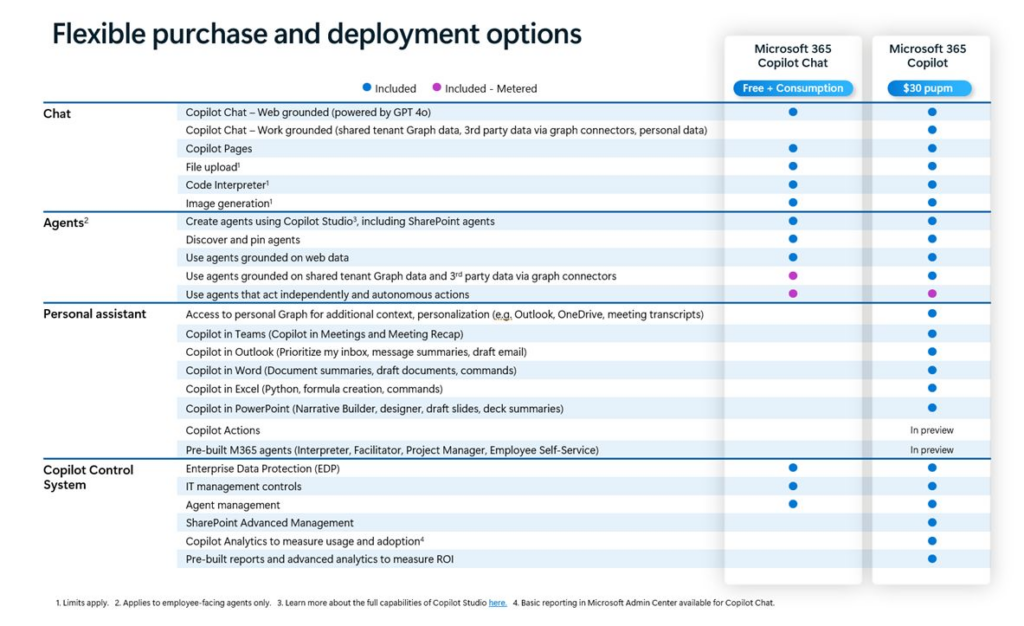This screenshot has height=626, width=1024.
Task: Click "IT management controls" row text
Action: coord(244,486)
